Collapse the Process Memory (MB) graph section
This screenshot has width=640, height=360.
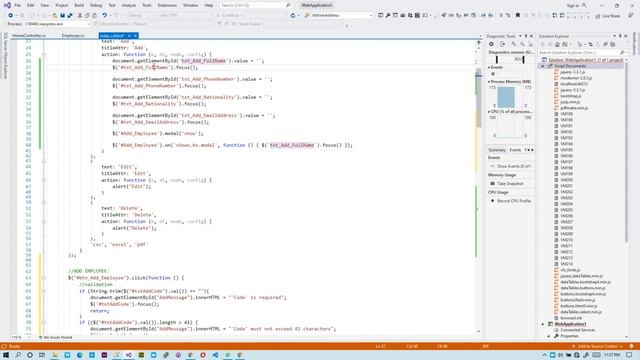[x=489, y=82]
